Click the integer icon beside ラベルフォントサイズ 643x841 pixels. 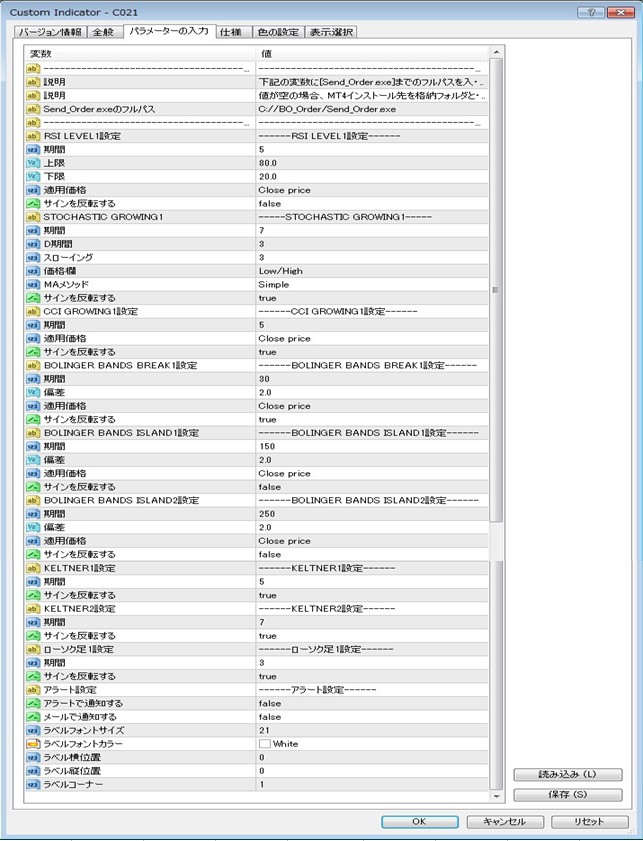pyautogui.click(x=33, y=730)
